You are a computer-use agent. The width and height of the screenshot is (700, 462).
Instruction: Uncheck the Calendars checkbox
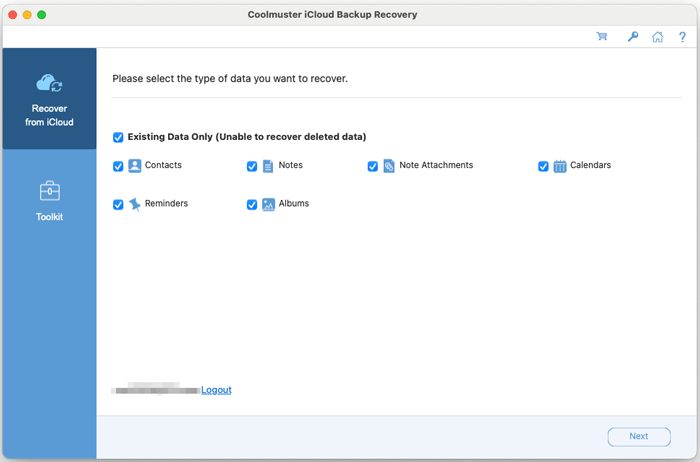click(x=543, y=166)
